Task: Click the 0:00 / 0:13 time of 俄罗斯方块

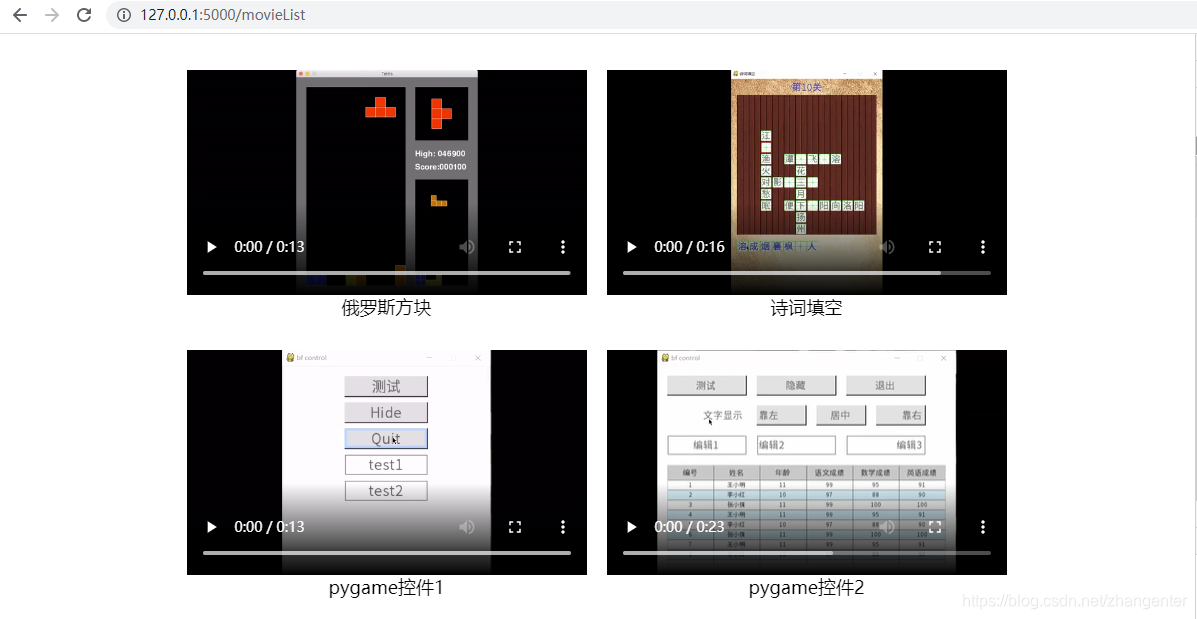Action: (269, 247)
